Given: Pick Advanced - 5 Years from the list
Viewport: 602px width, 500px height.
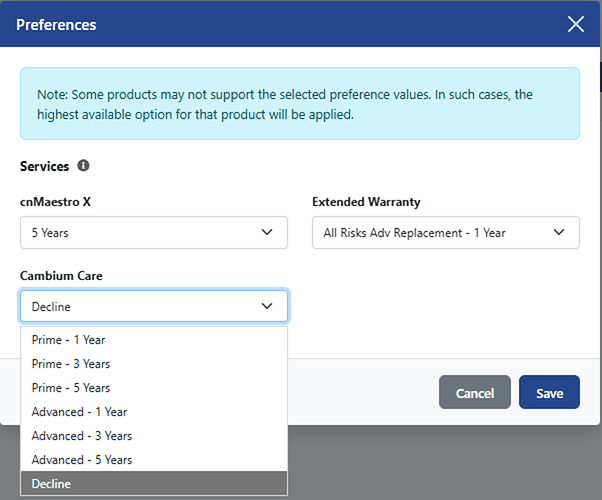Looking at the screenshot, I should point(82,460).
